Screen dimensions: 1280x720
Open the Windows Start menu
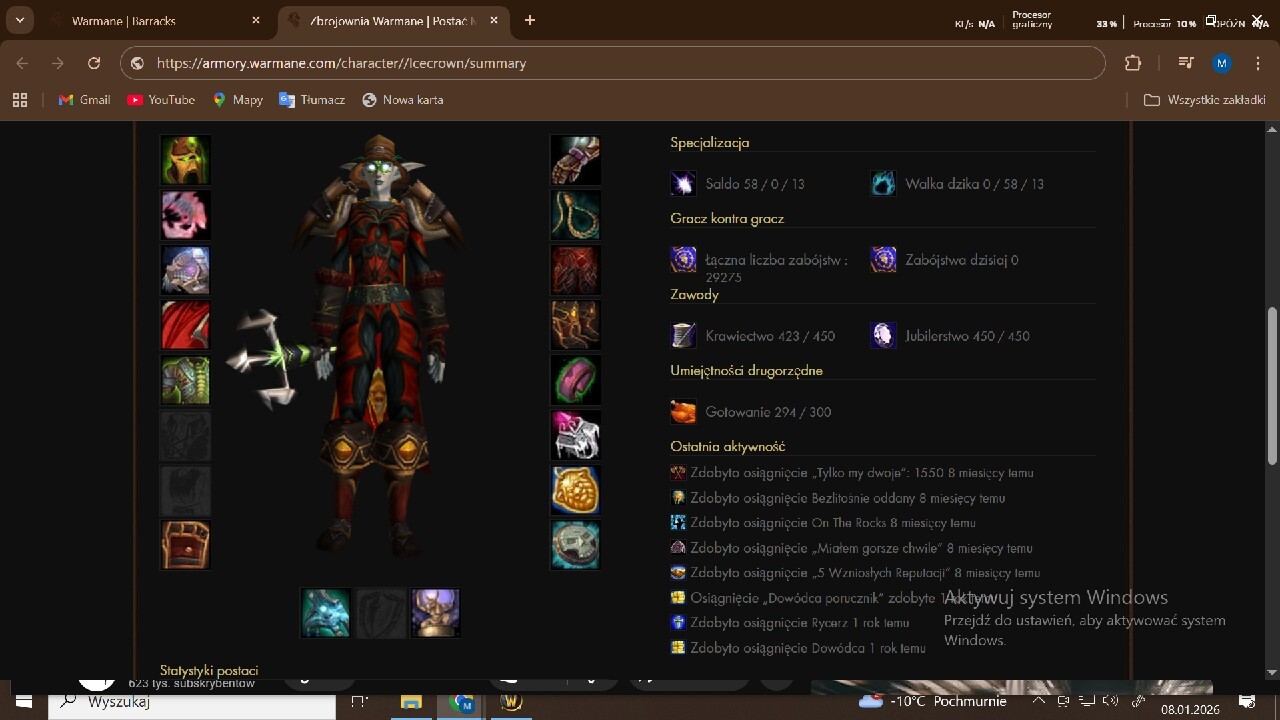point(23,701)
